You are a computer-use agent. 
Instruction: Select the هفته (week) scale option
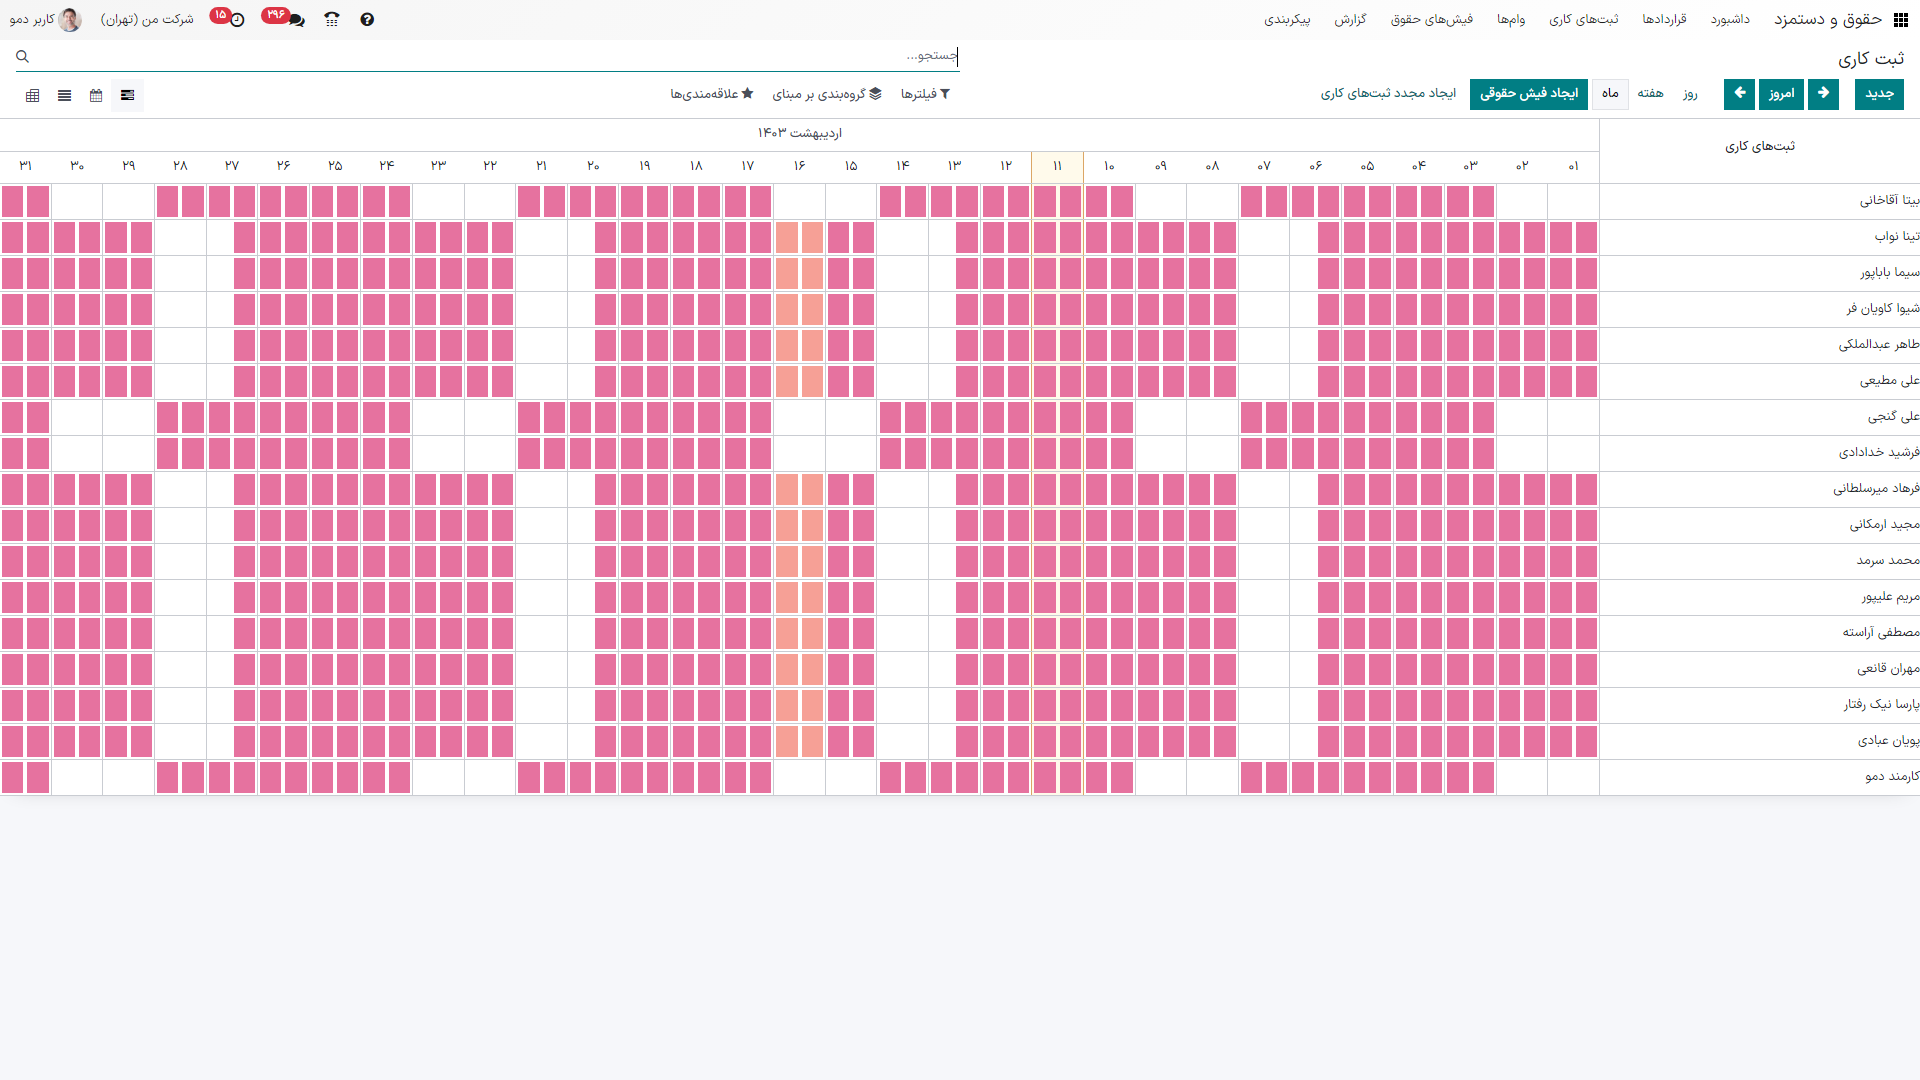coord(1650,94)
